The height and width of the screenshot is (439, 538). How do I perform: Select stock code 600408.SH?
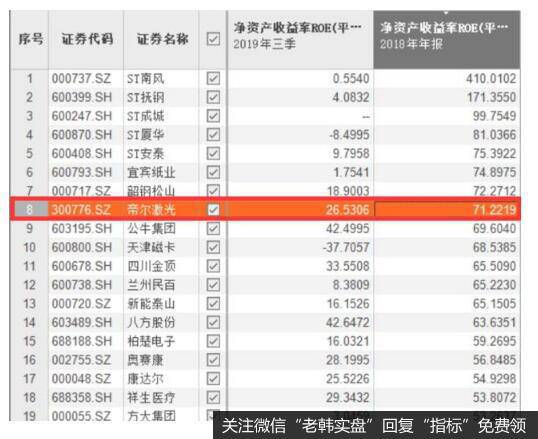coord(82,153)
